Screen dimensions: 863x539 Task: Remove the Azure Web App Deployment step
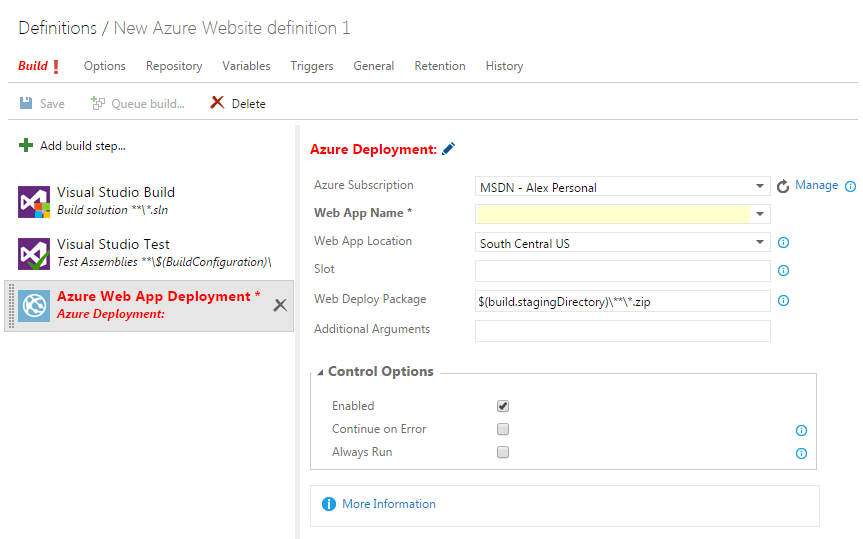(280, 305)
